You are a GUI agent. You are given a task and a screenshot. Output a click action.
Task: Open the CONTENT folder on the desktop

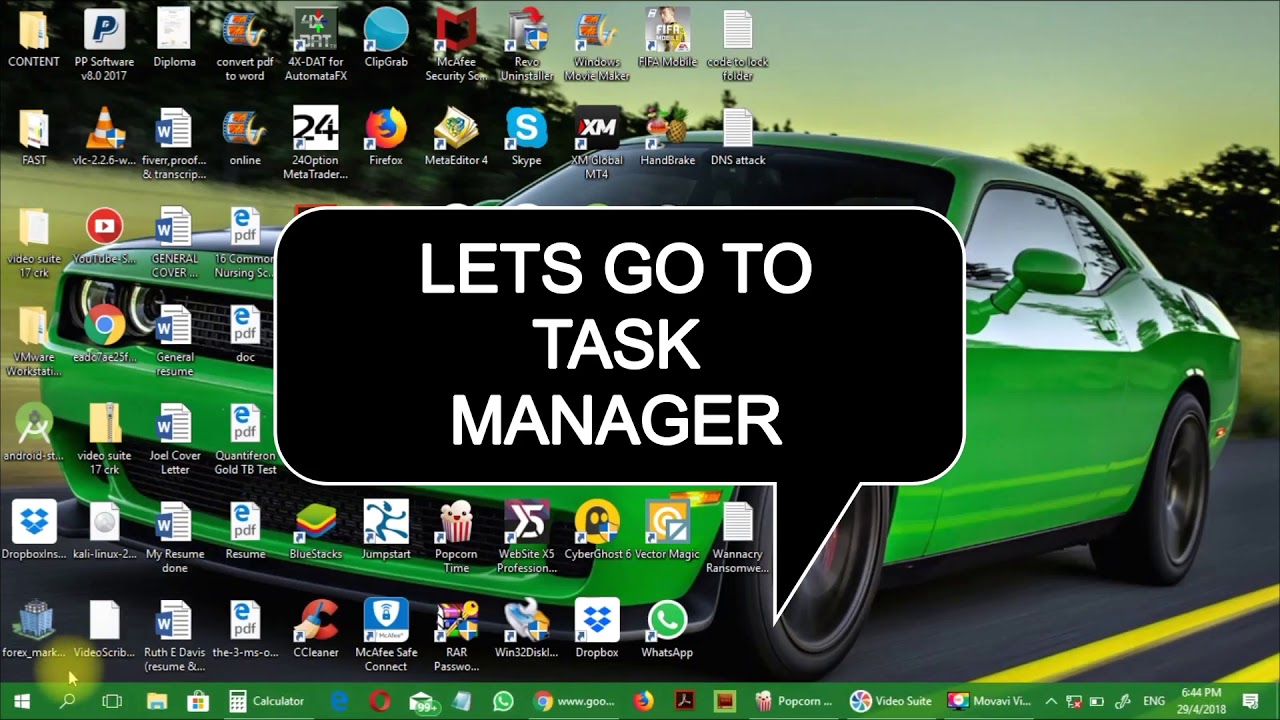coord(34,39)
